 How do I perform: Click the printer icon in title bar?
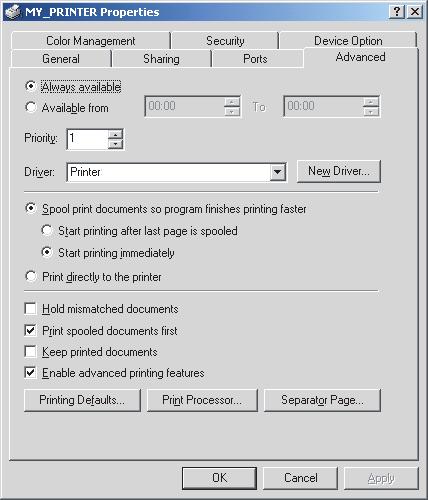13,12
